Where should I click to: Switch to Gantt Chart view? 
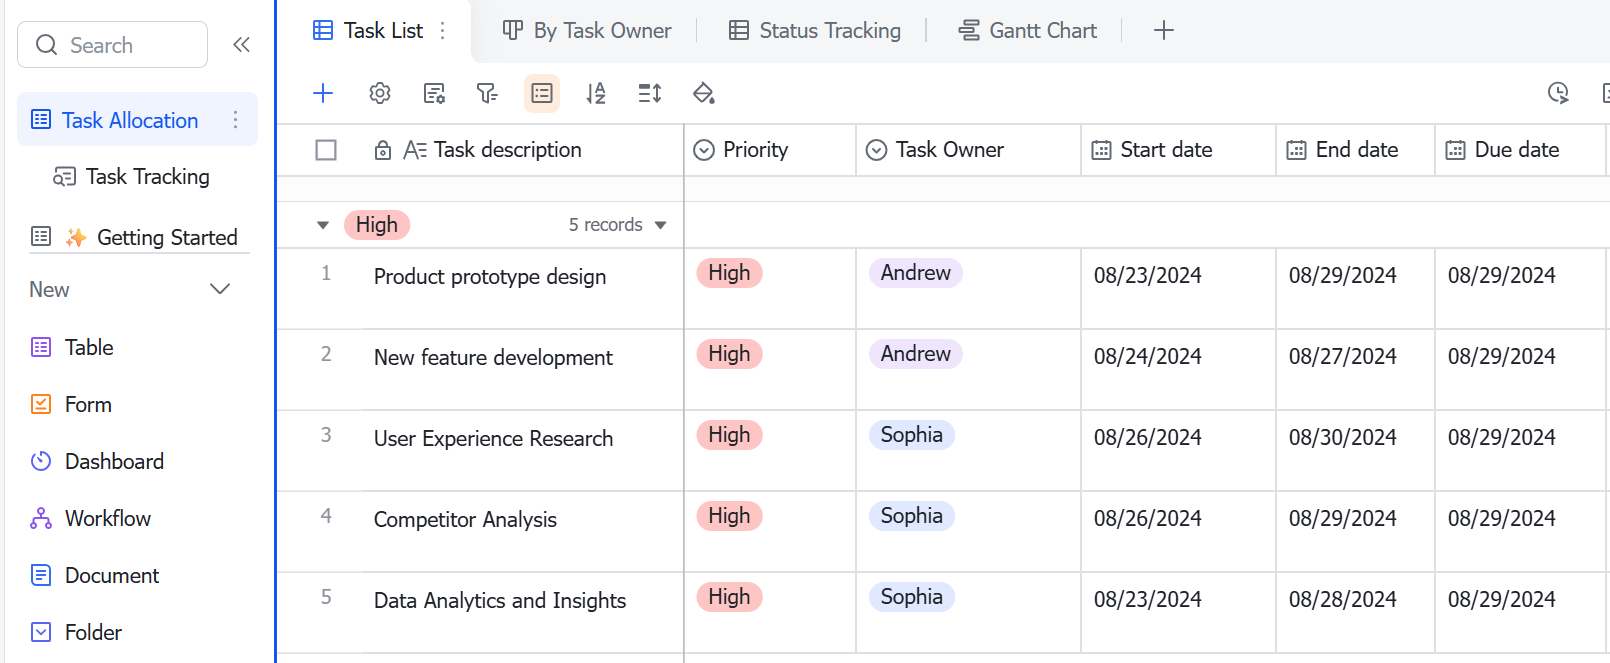click(1028, 30)
